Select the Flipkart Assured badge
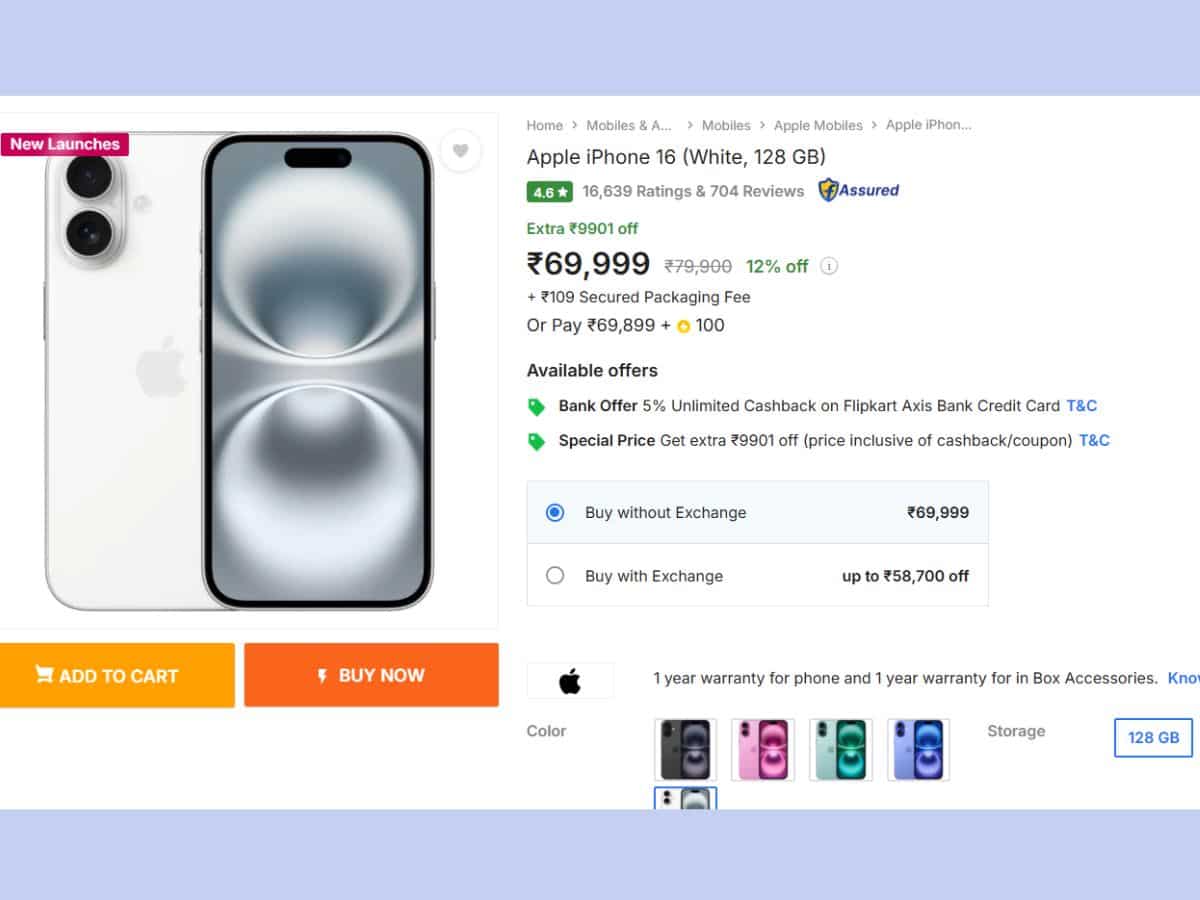 pyautogui.click(x=858, y=190)
